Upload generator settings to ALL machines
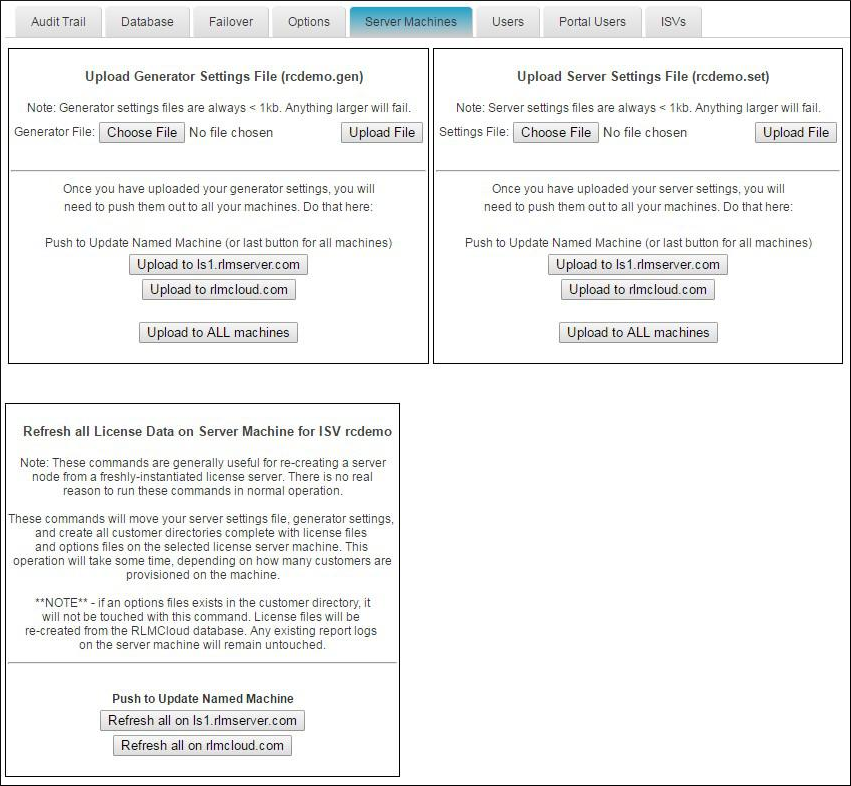 click(218, 331)
